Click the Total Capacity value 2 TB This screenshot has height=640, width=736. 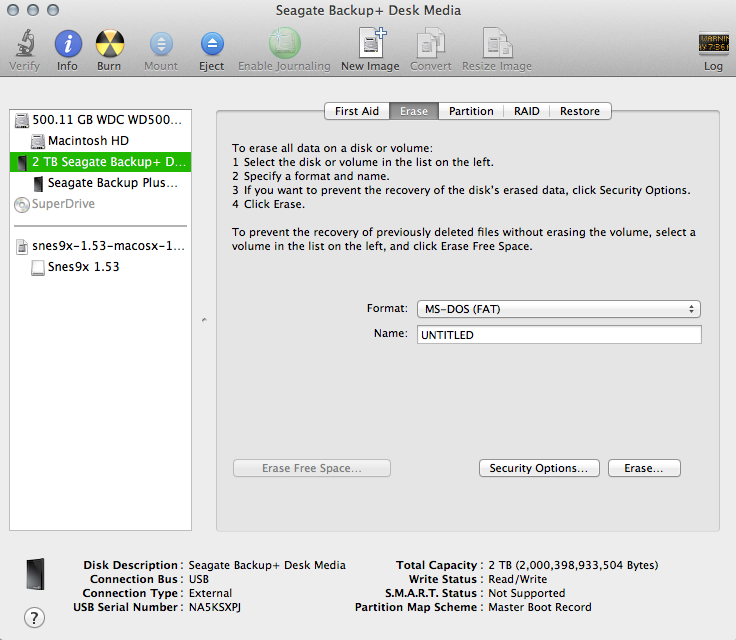pos(573,565)
